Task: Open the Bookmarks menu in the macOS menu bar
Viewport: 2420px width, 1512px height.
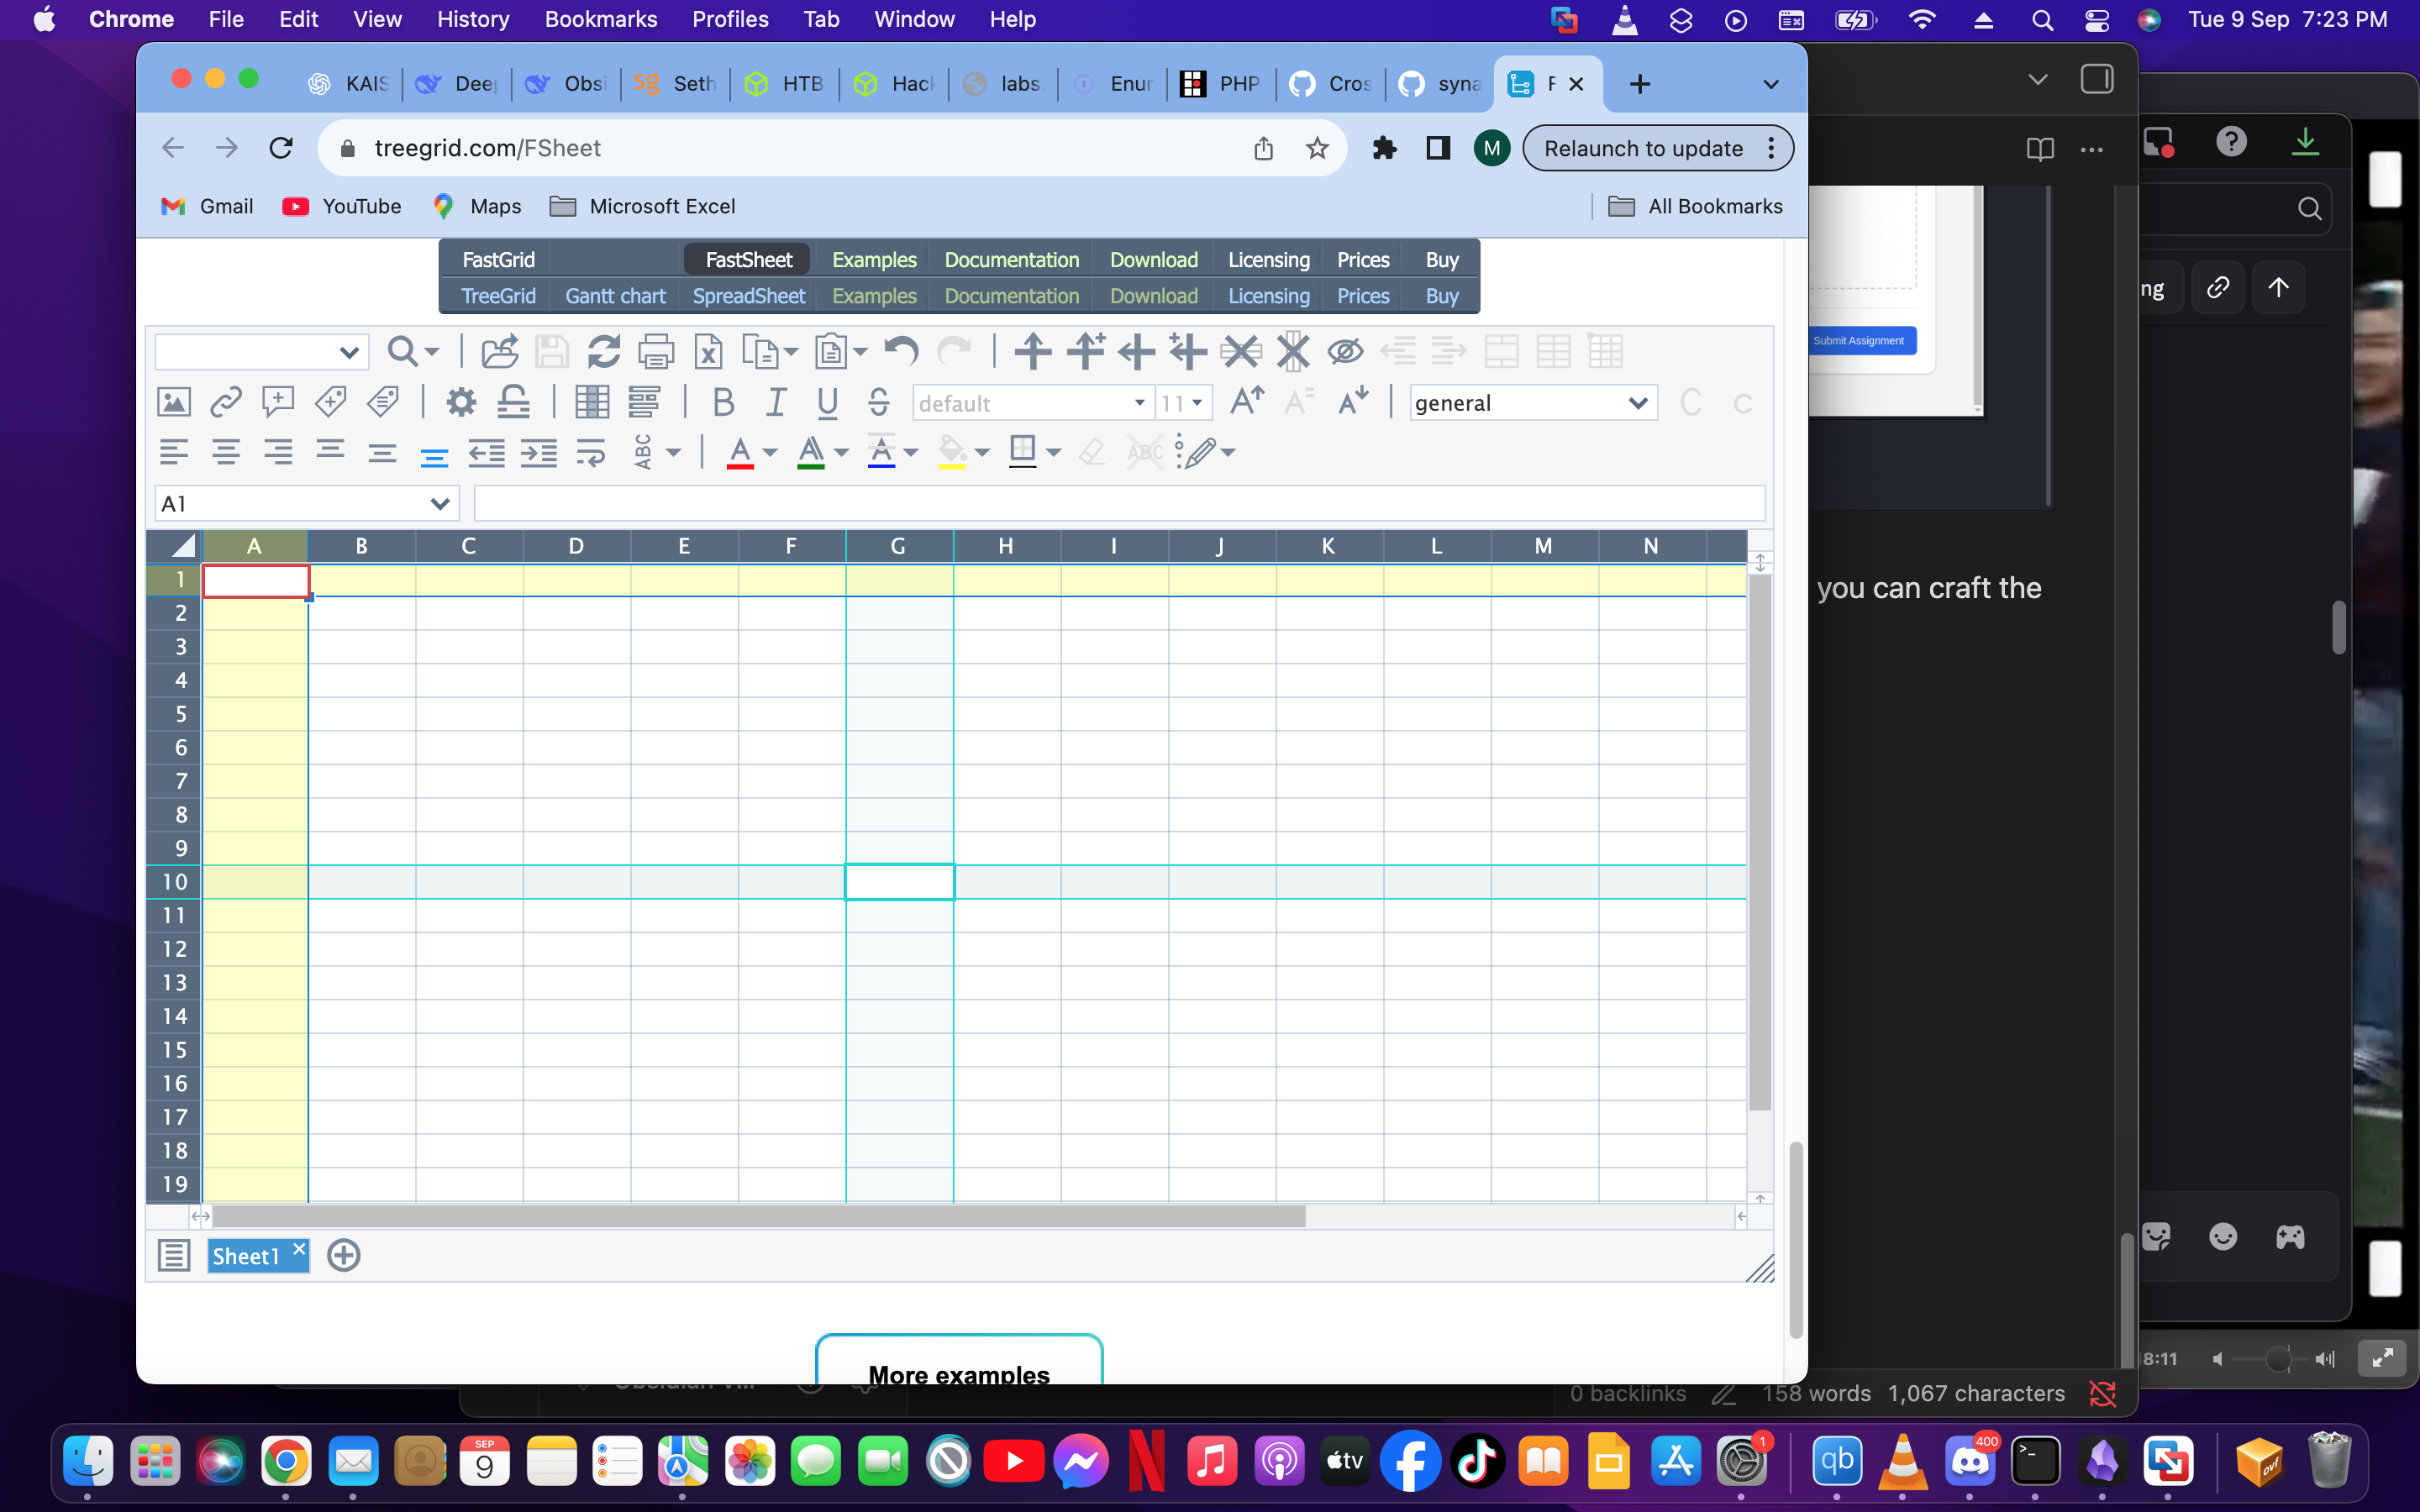Action: pyautogui.click(x=600, y=19)
